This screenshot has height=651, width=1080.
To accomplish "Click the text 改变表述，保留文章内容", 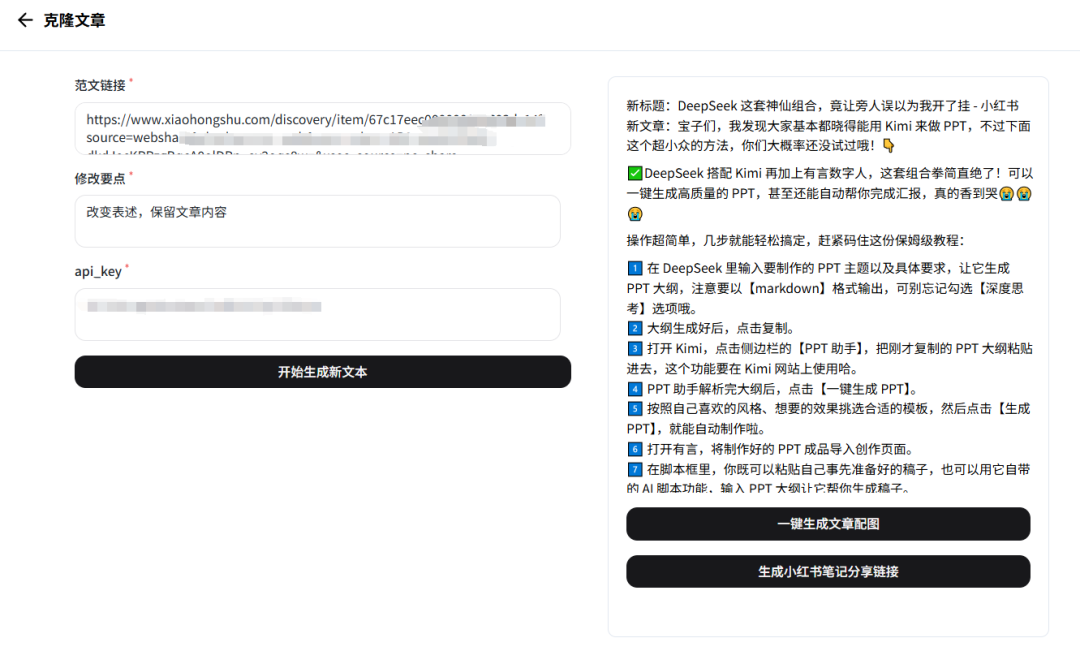I will coord(156,212).
